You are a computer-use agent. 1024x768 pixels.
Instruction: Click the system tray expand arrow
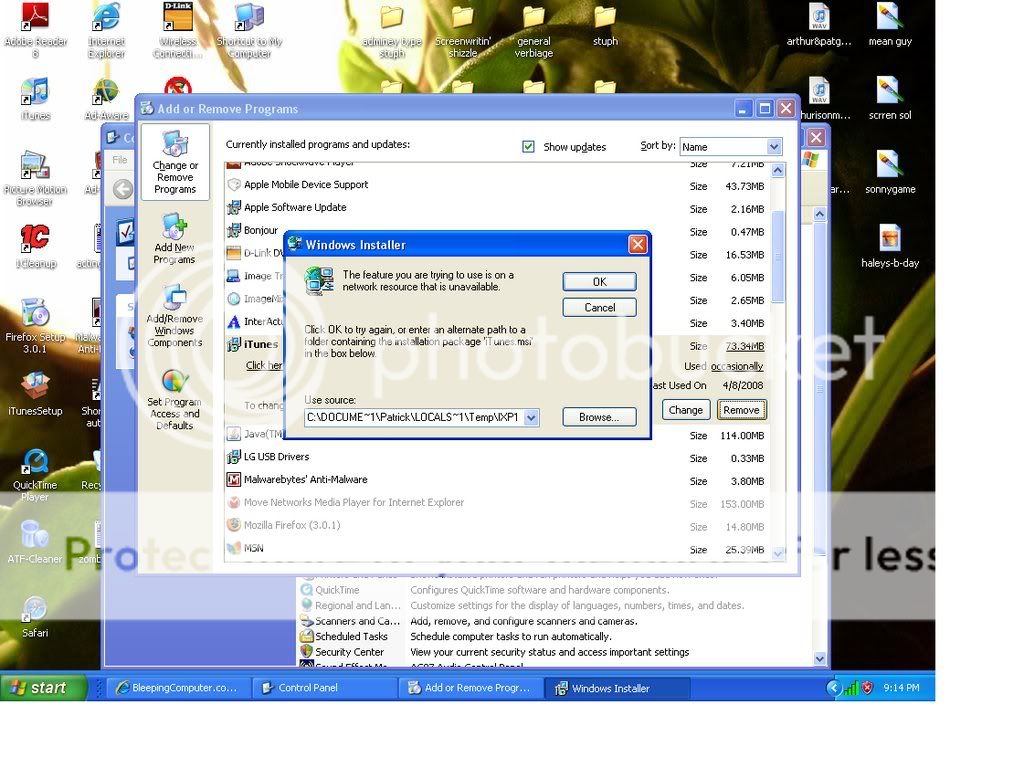click(833, 688)
